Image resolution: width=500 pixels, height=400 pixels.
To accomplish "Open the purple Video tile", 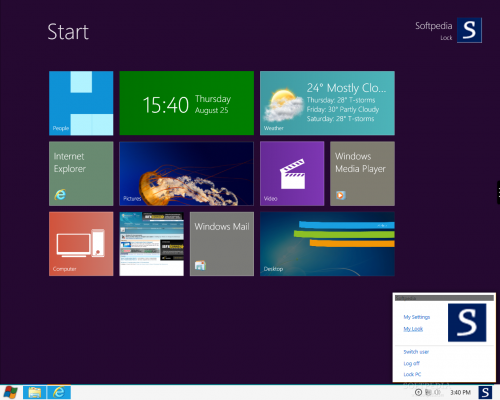I will (x=292, y=174).
